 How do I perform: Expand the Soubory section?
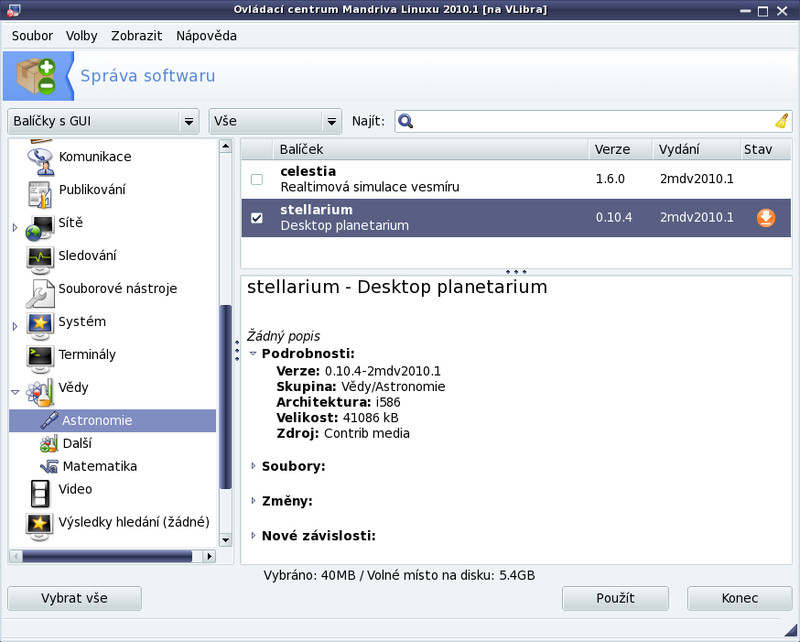pos(253,466)
